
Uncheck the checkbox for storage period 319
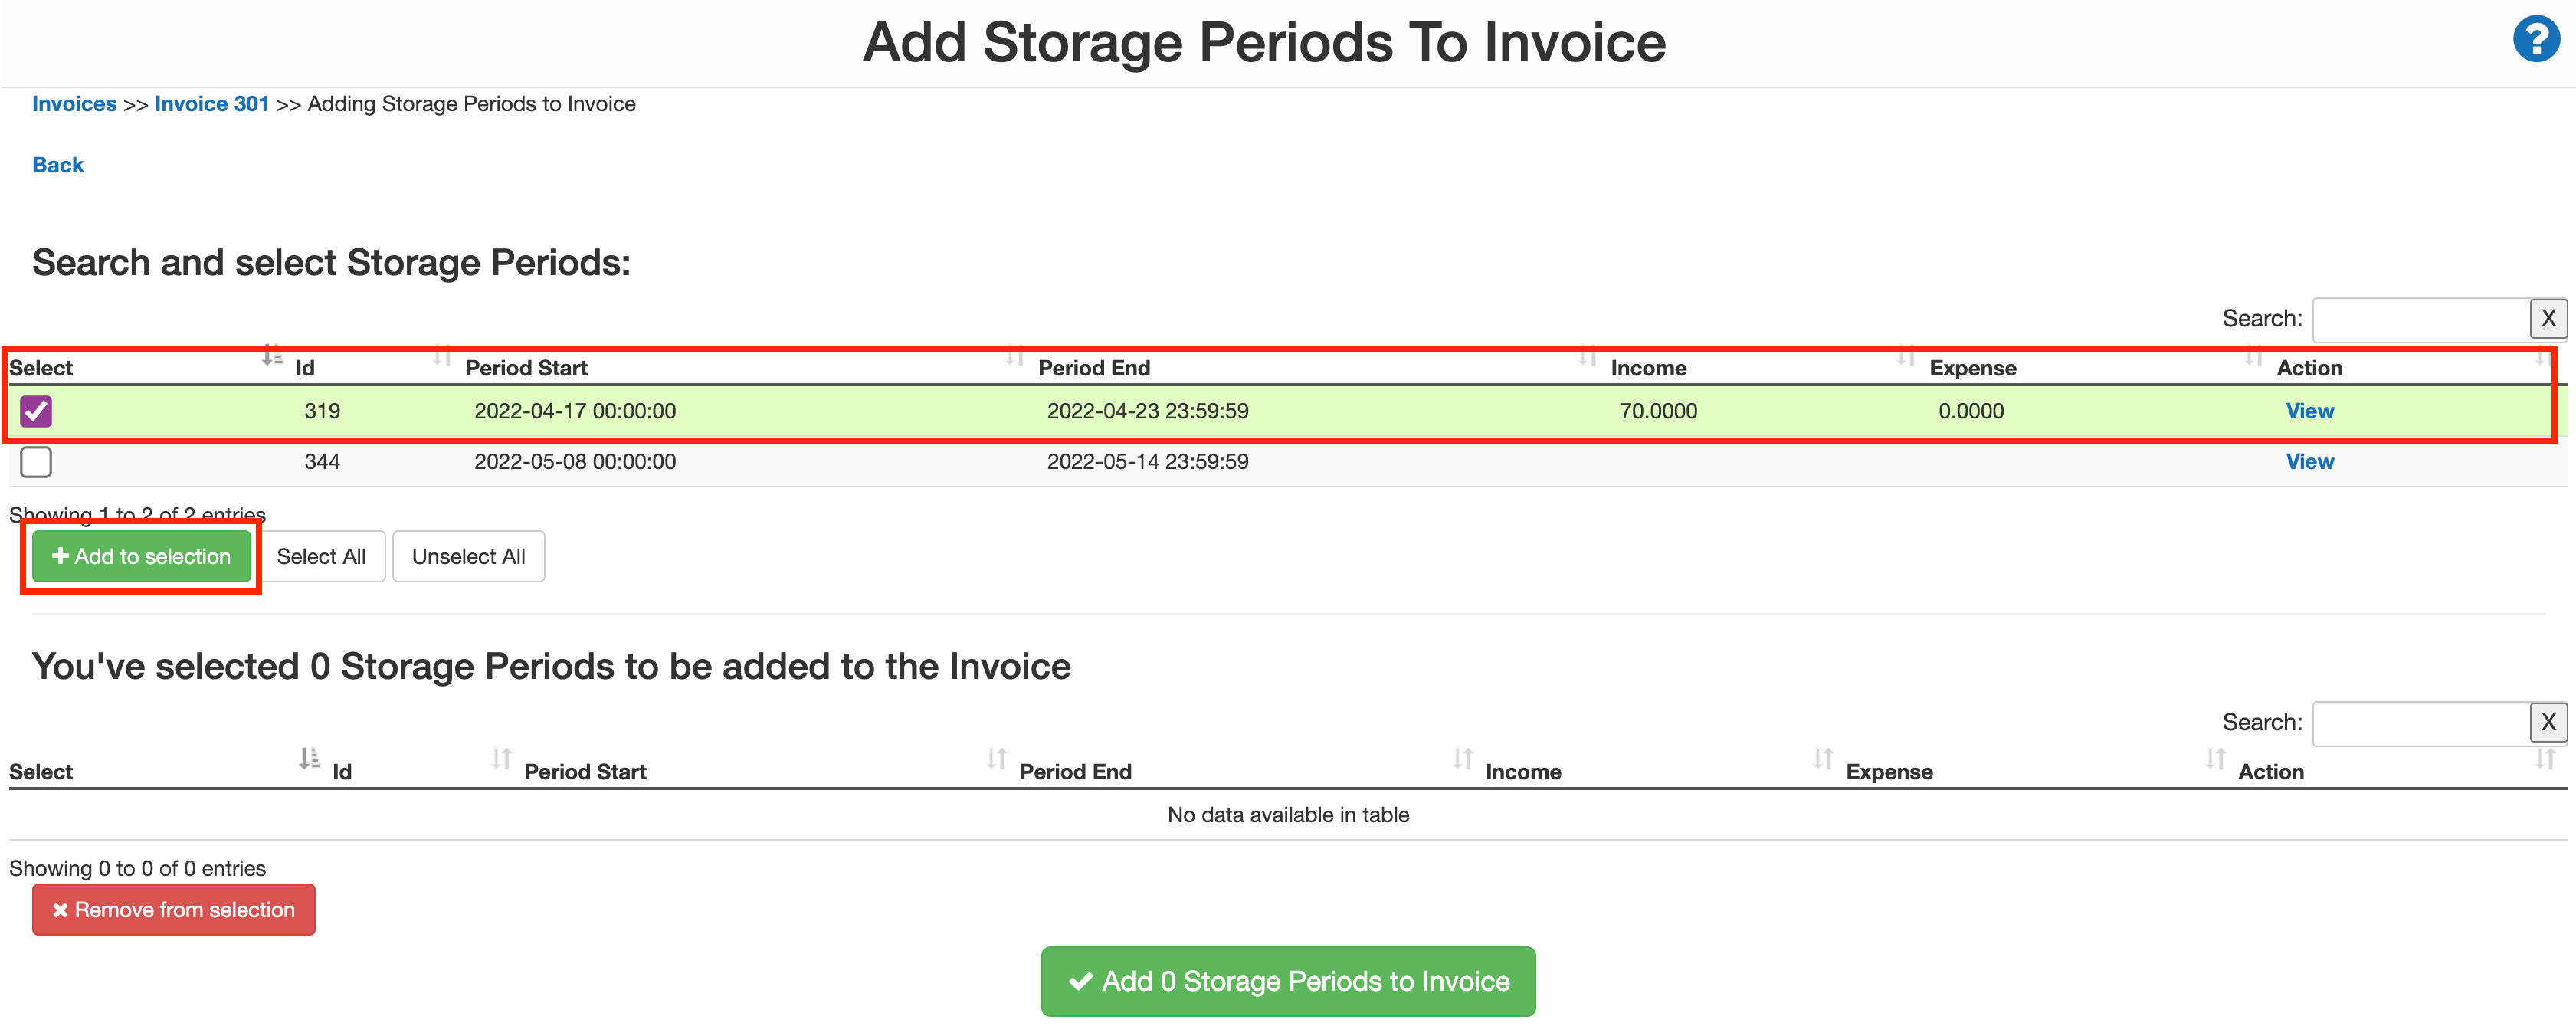(x=35, y=411)
